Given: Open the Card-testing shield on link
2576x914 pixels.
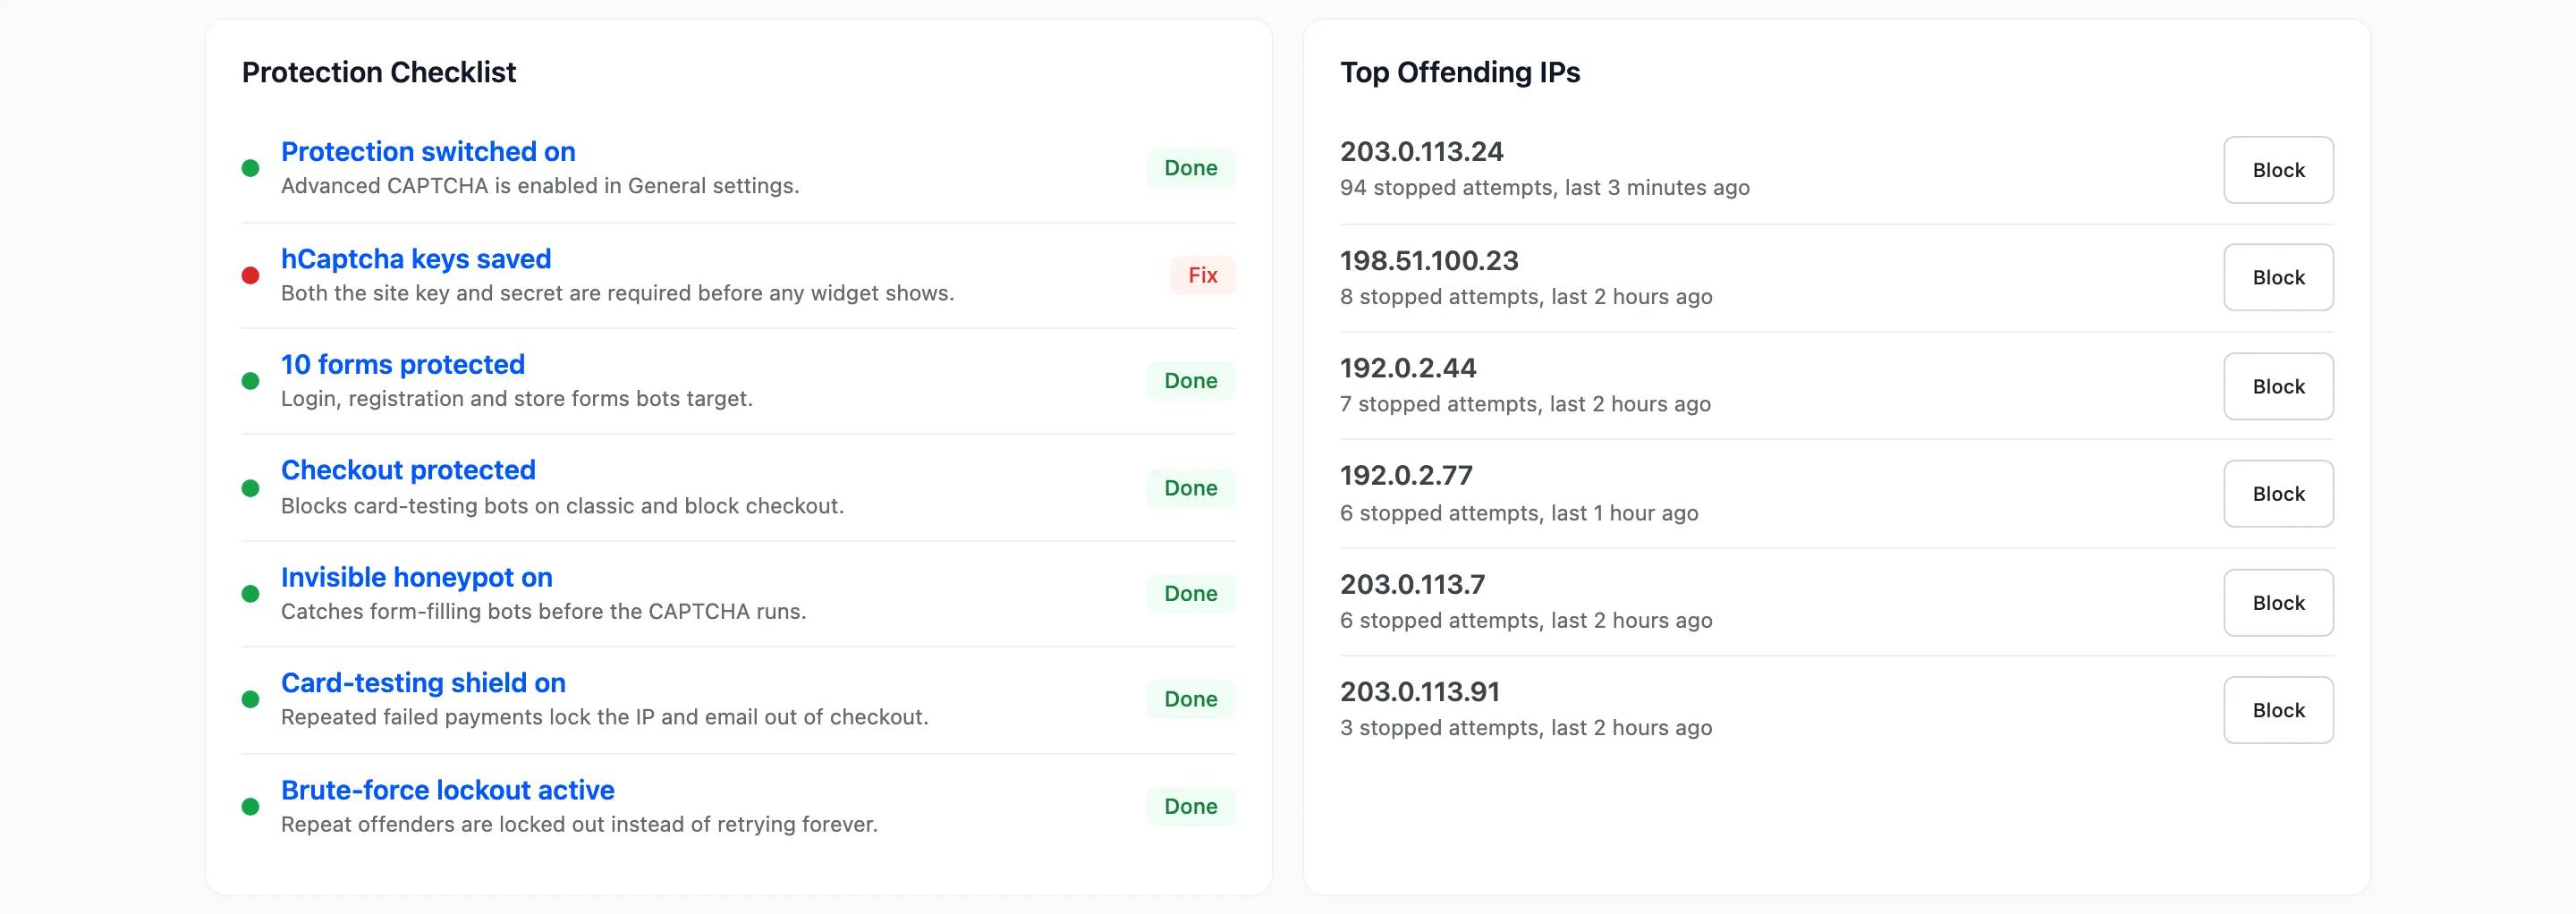Looking at the screenshot, I should (423, 682).
